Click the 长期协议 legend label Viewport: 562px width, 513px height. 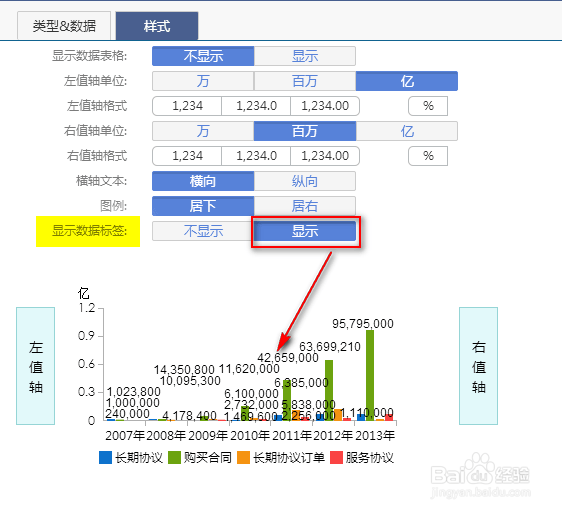click(x=139, y=458)
